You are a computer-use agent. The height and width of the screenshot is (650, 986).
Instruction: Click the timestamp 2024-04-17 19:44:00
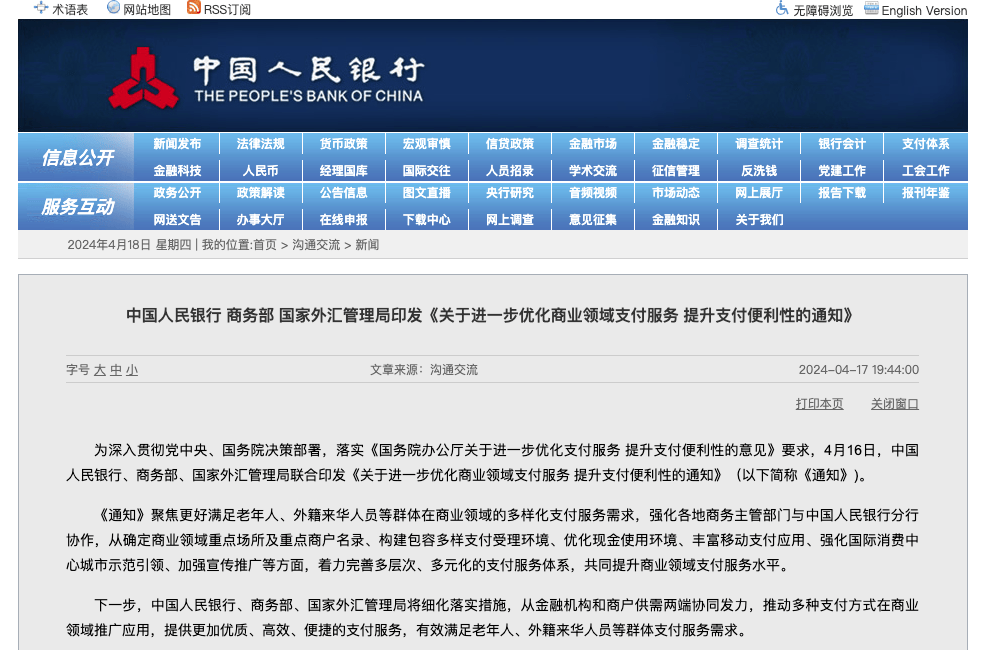(858, 370)
